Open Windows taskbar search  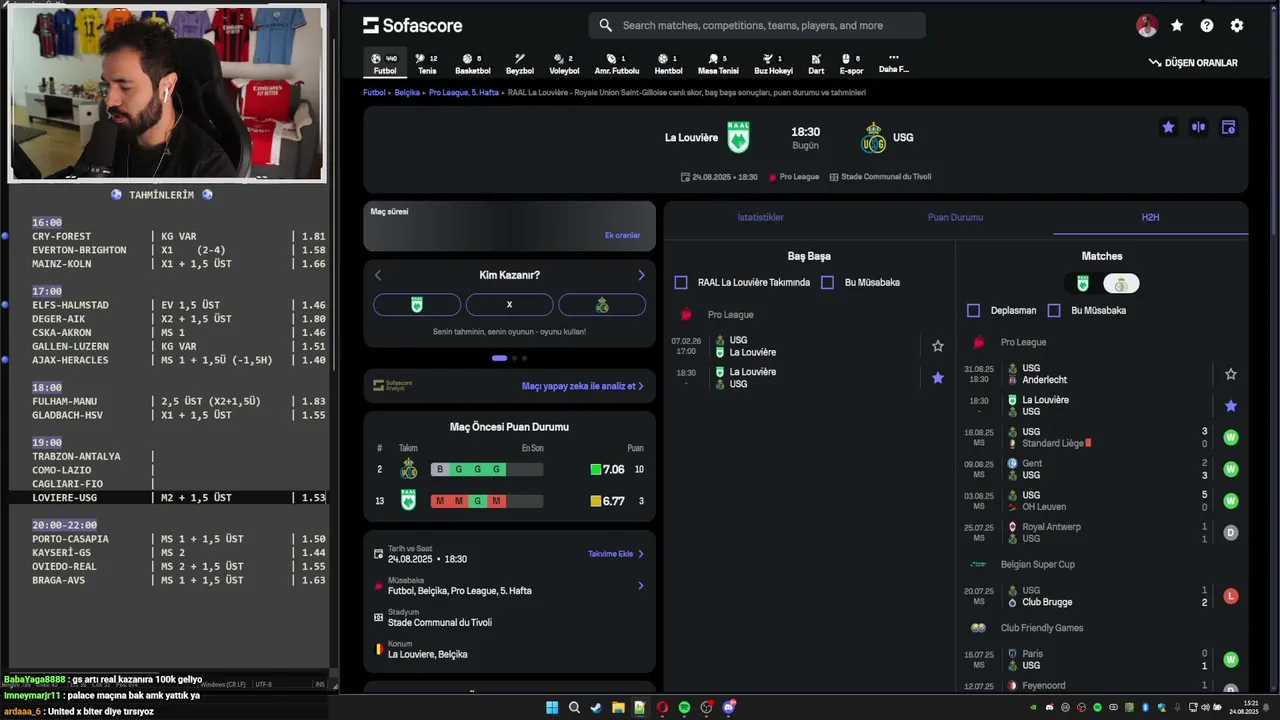click(x=574, y=708)
